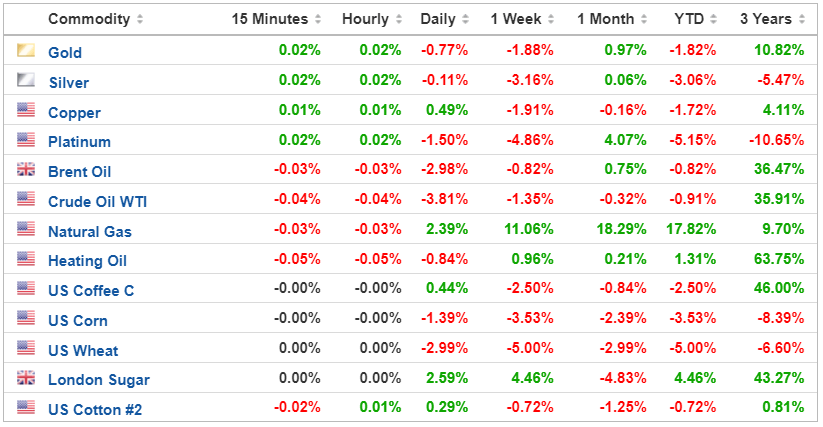Sort by the Daily column arrows
The height and width of the screenshot is (427, 823).
point(461,20)
